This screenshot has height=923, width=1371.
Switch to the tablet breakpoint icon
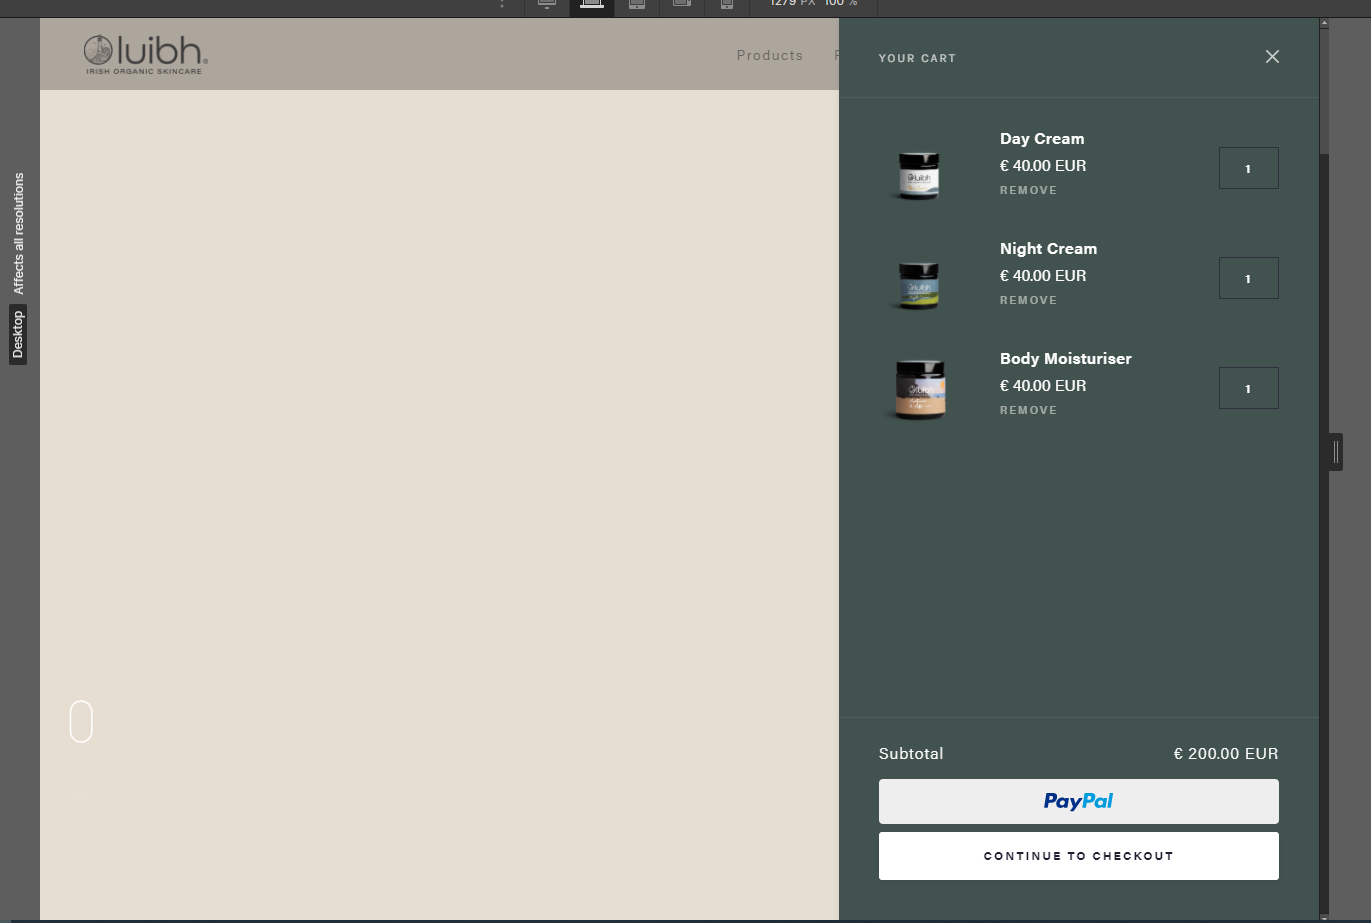[x=637, y=5]
